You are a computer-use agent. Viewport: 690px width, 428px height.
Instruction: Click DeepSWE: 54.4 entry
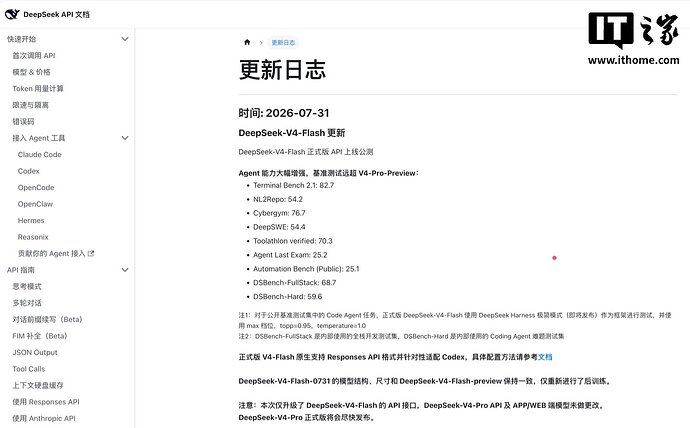(x=279, y=227)
